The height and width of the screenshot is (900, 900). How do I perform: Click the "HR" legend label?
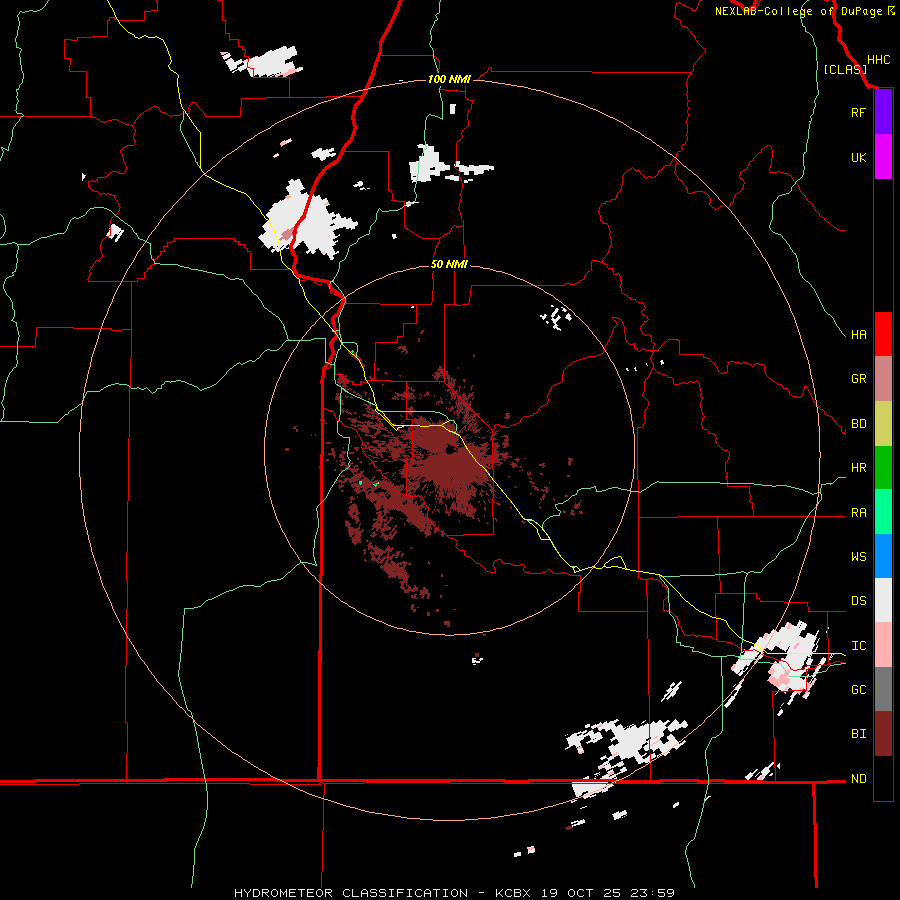[858, 468]
